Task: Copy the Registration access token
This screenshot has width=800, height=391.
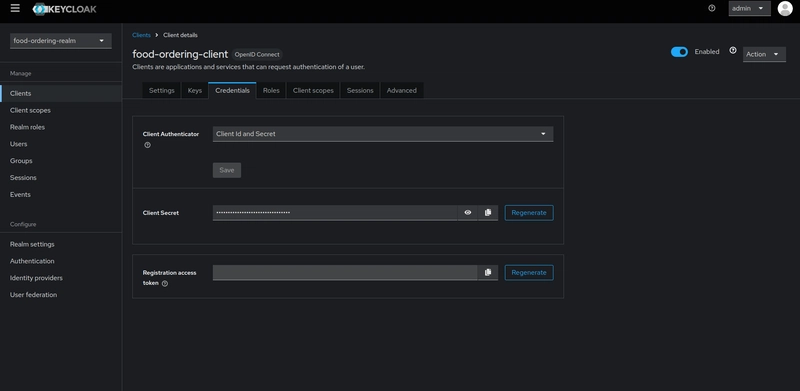Action: 488,273
